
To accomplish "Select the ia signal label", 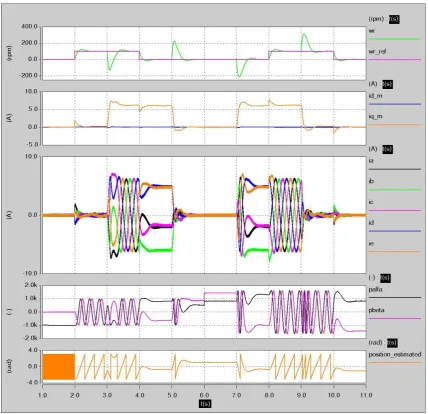I will click(371, 161).
